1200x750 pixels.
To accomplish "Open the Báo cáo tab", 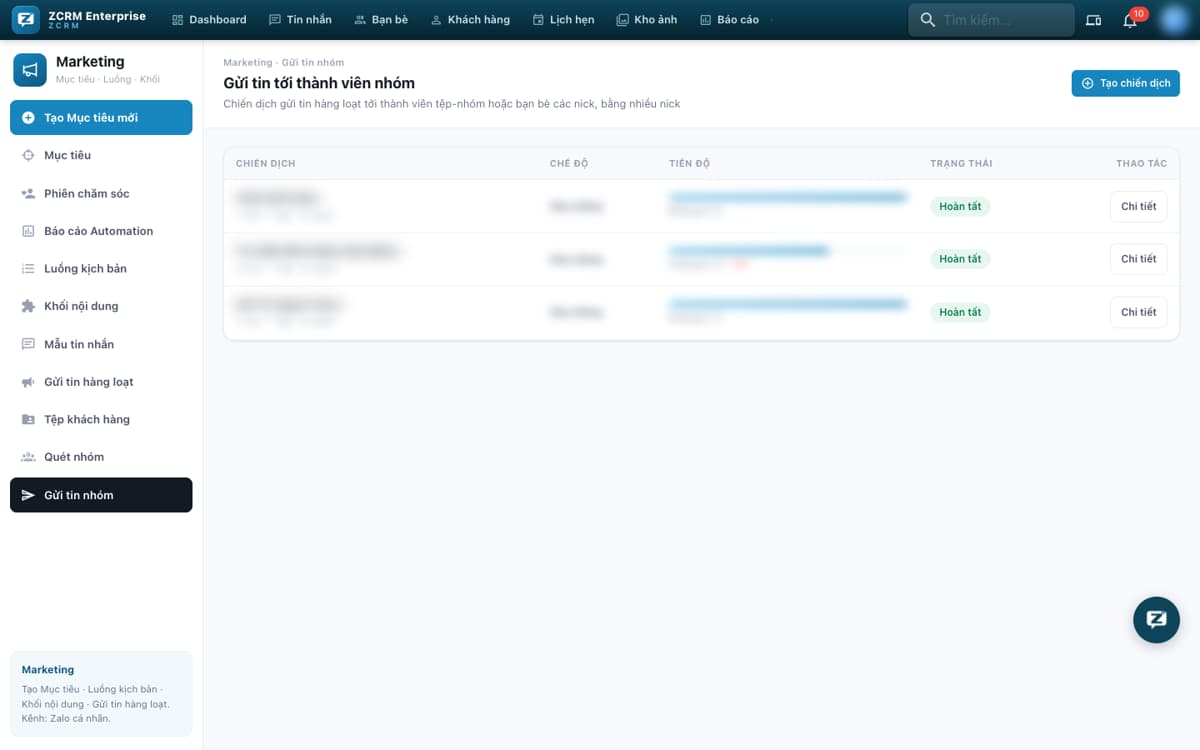I will (729, 20).
